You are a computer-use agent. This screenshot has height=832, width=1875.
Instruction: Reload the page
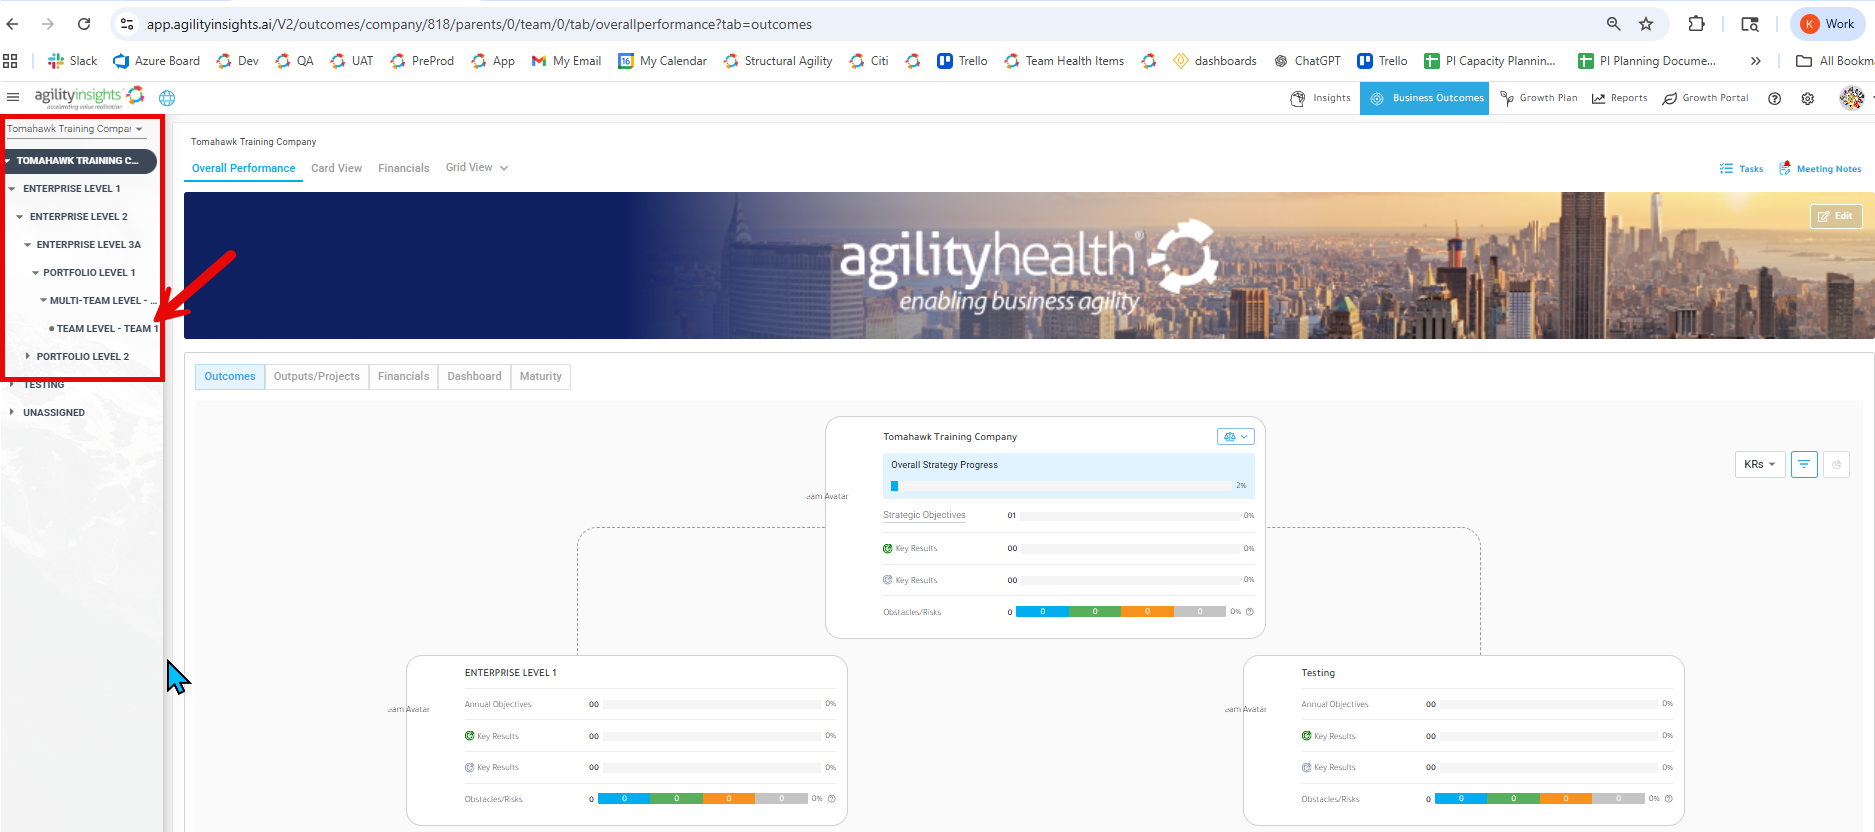tap(84, 24)
